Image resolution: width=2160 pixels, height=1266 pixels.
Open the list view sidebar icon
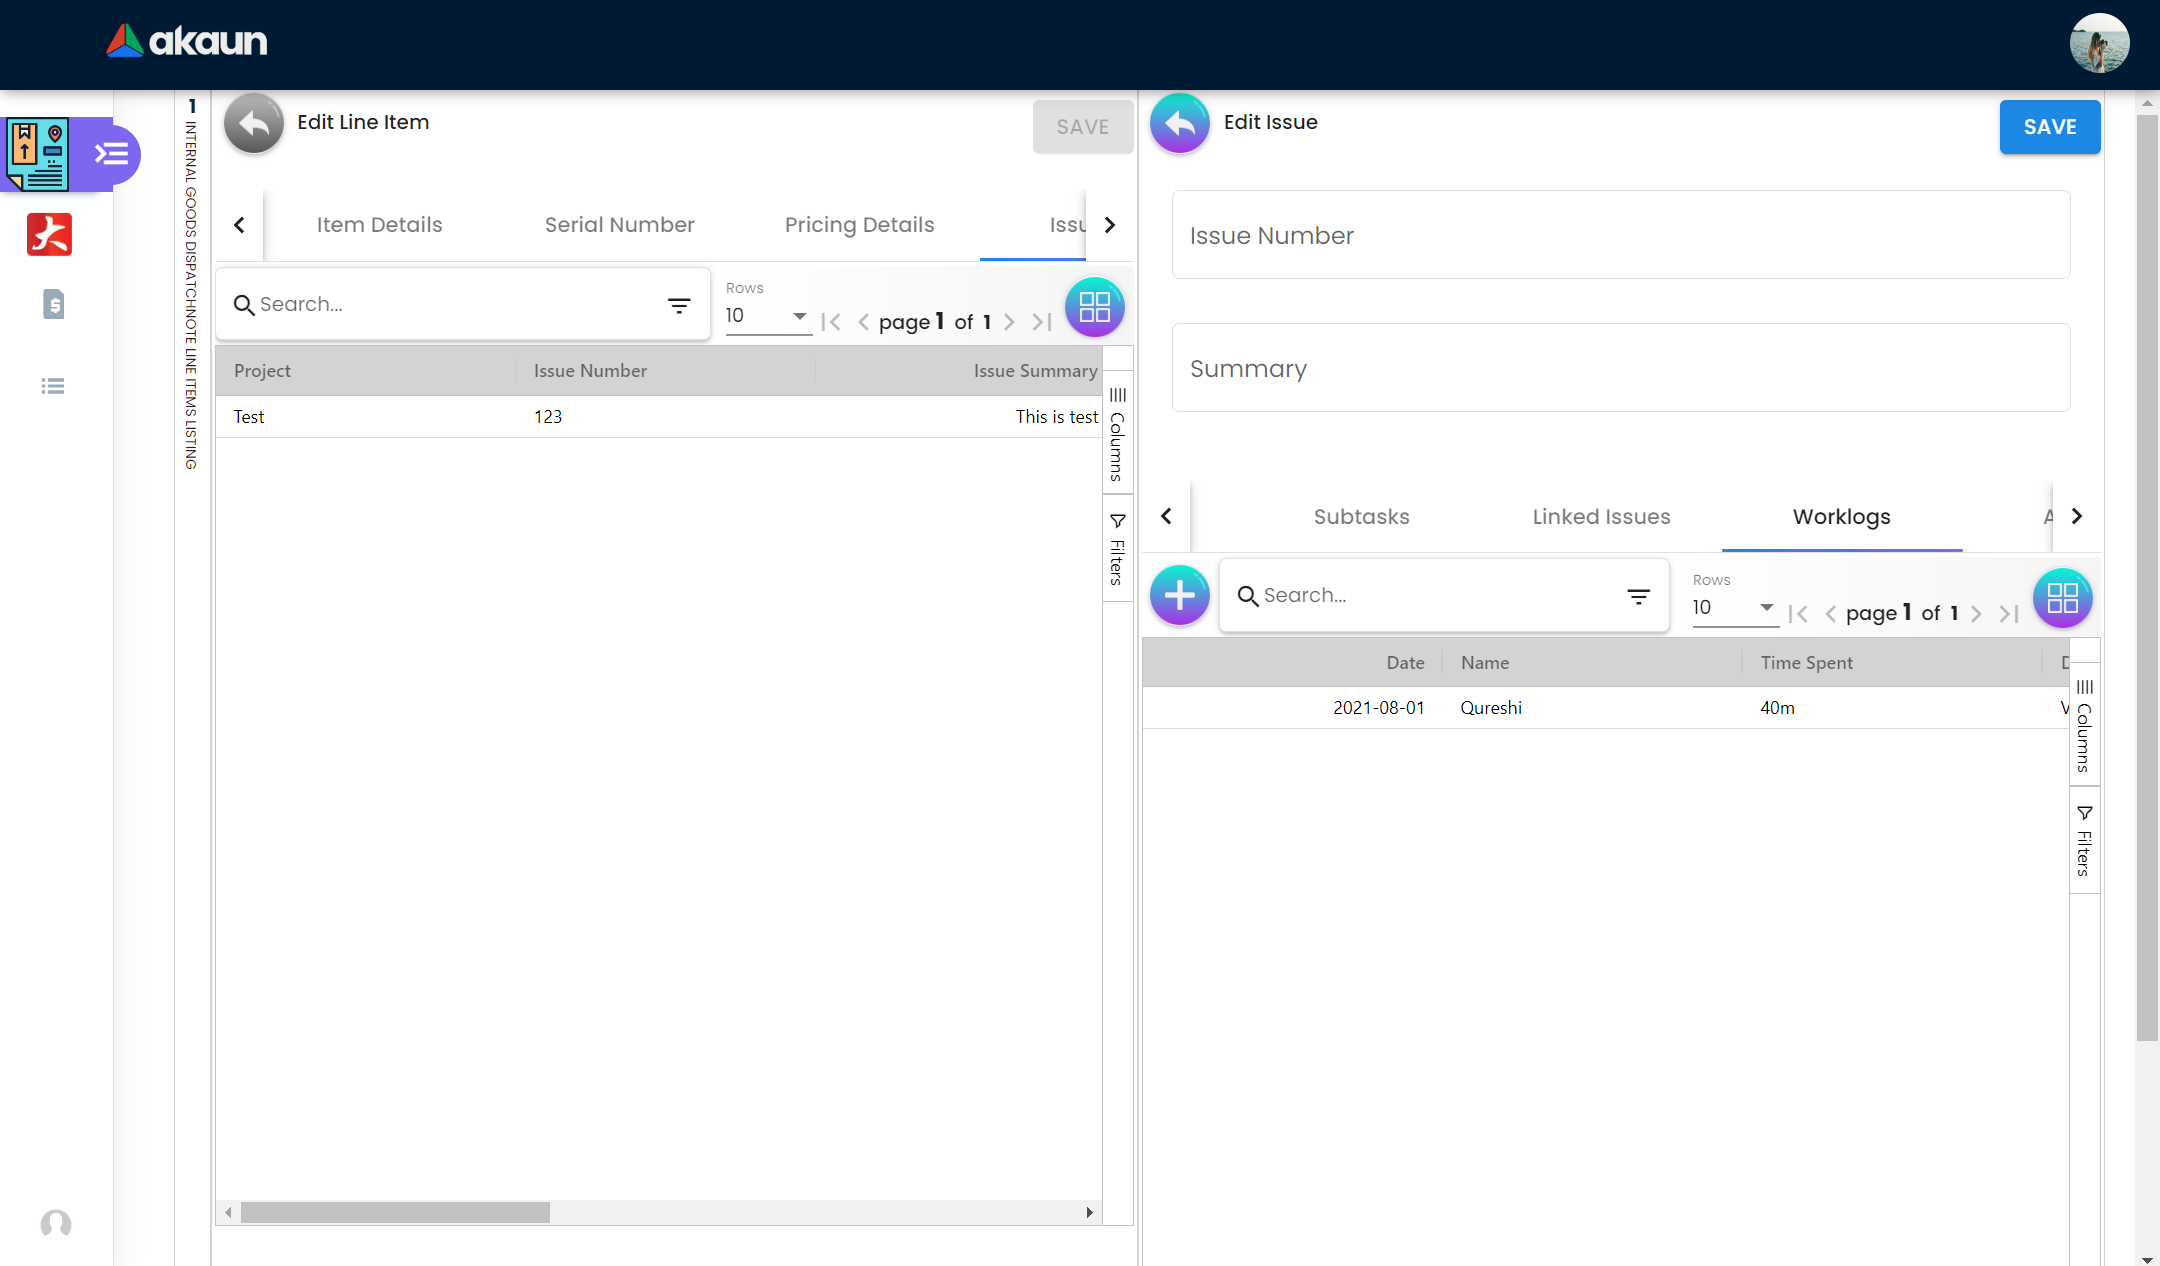pyautogui.click(x=53, y=386)
